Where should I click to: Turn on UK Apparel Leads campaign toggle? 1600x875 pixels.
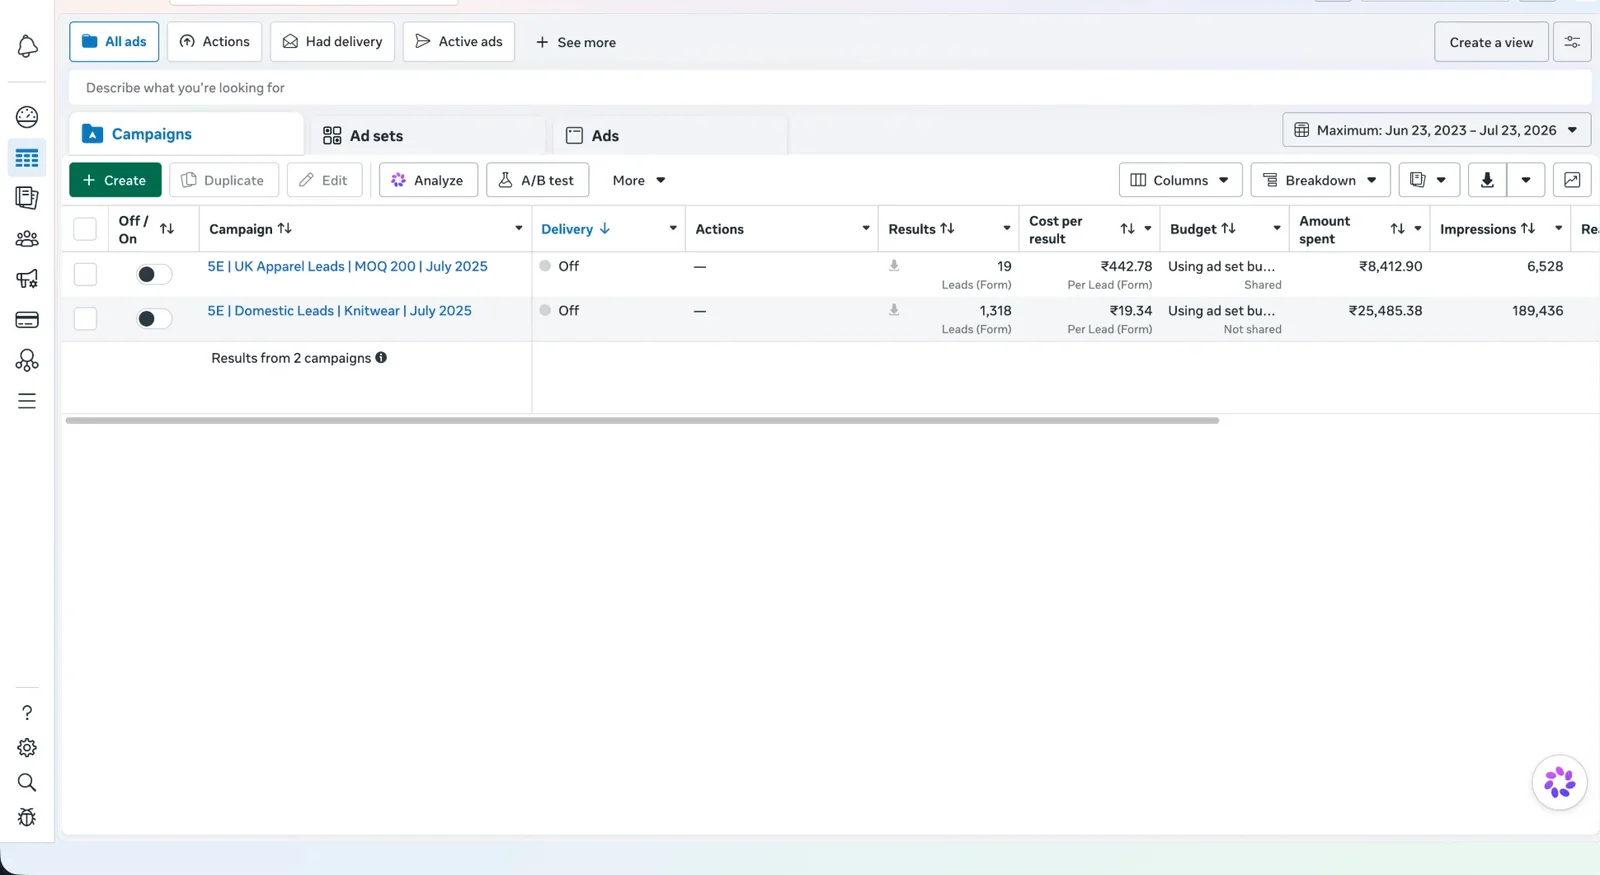154,274
